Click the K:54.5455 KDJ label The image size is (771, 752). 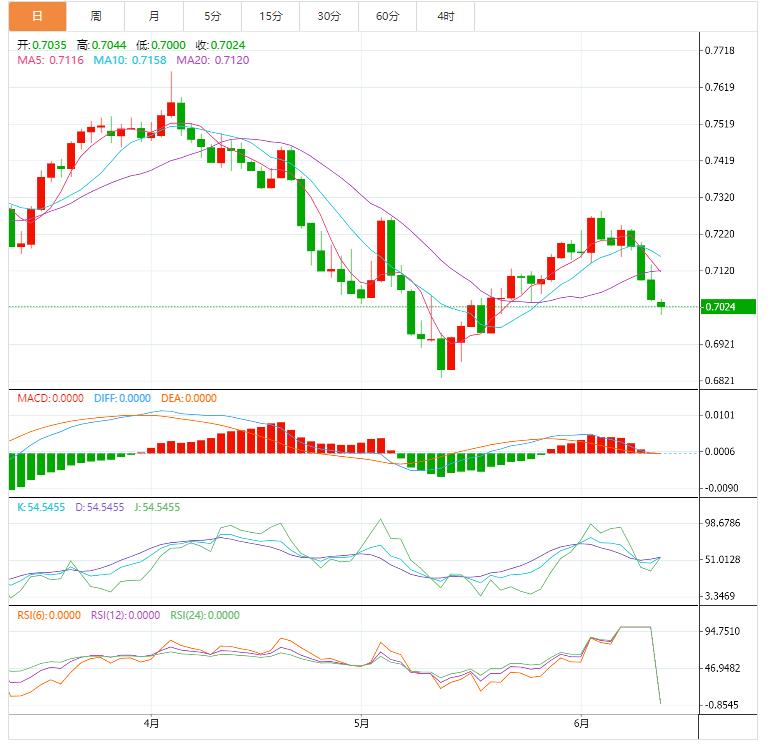pyautogui.click(x=41, y=507)
